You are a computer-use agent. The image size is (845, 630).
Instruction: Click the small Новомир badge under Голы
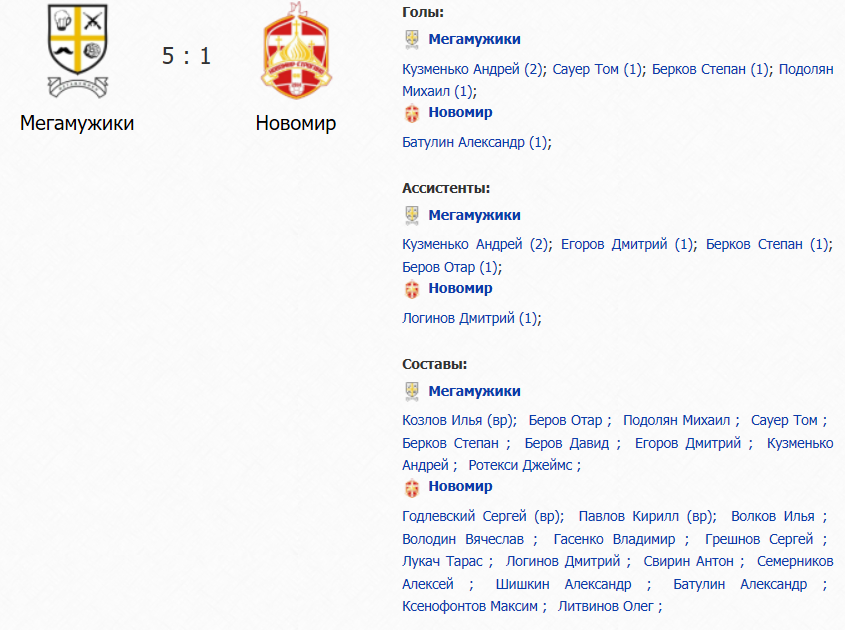(x=412, y=113)
